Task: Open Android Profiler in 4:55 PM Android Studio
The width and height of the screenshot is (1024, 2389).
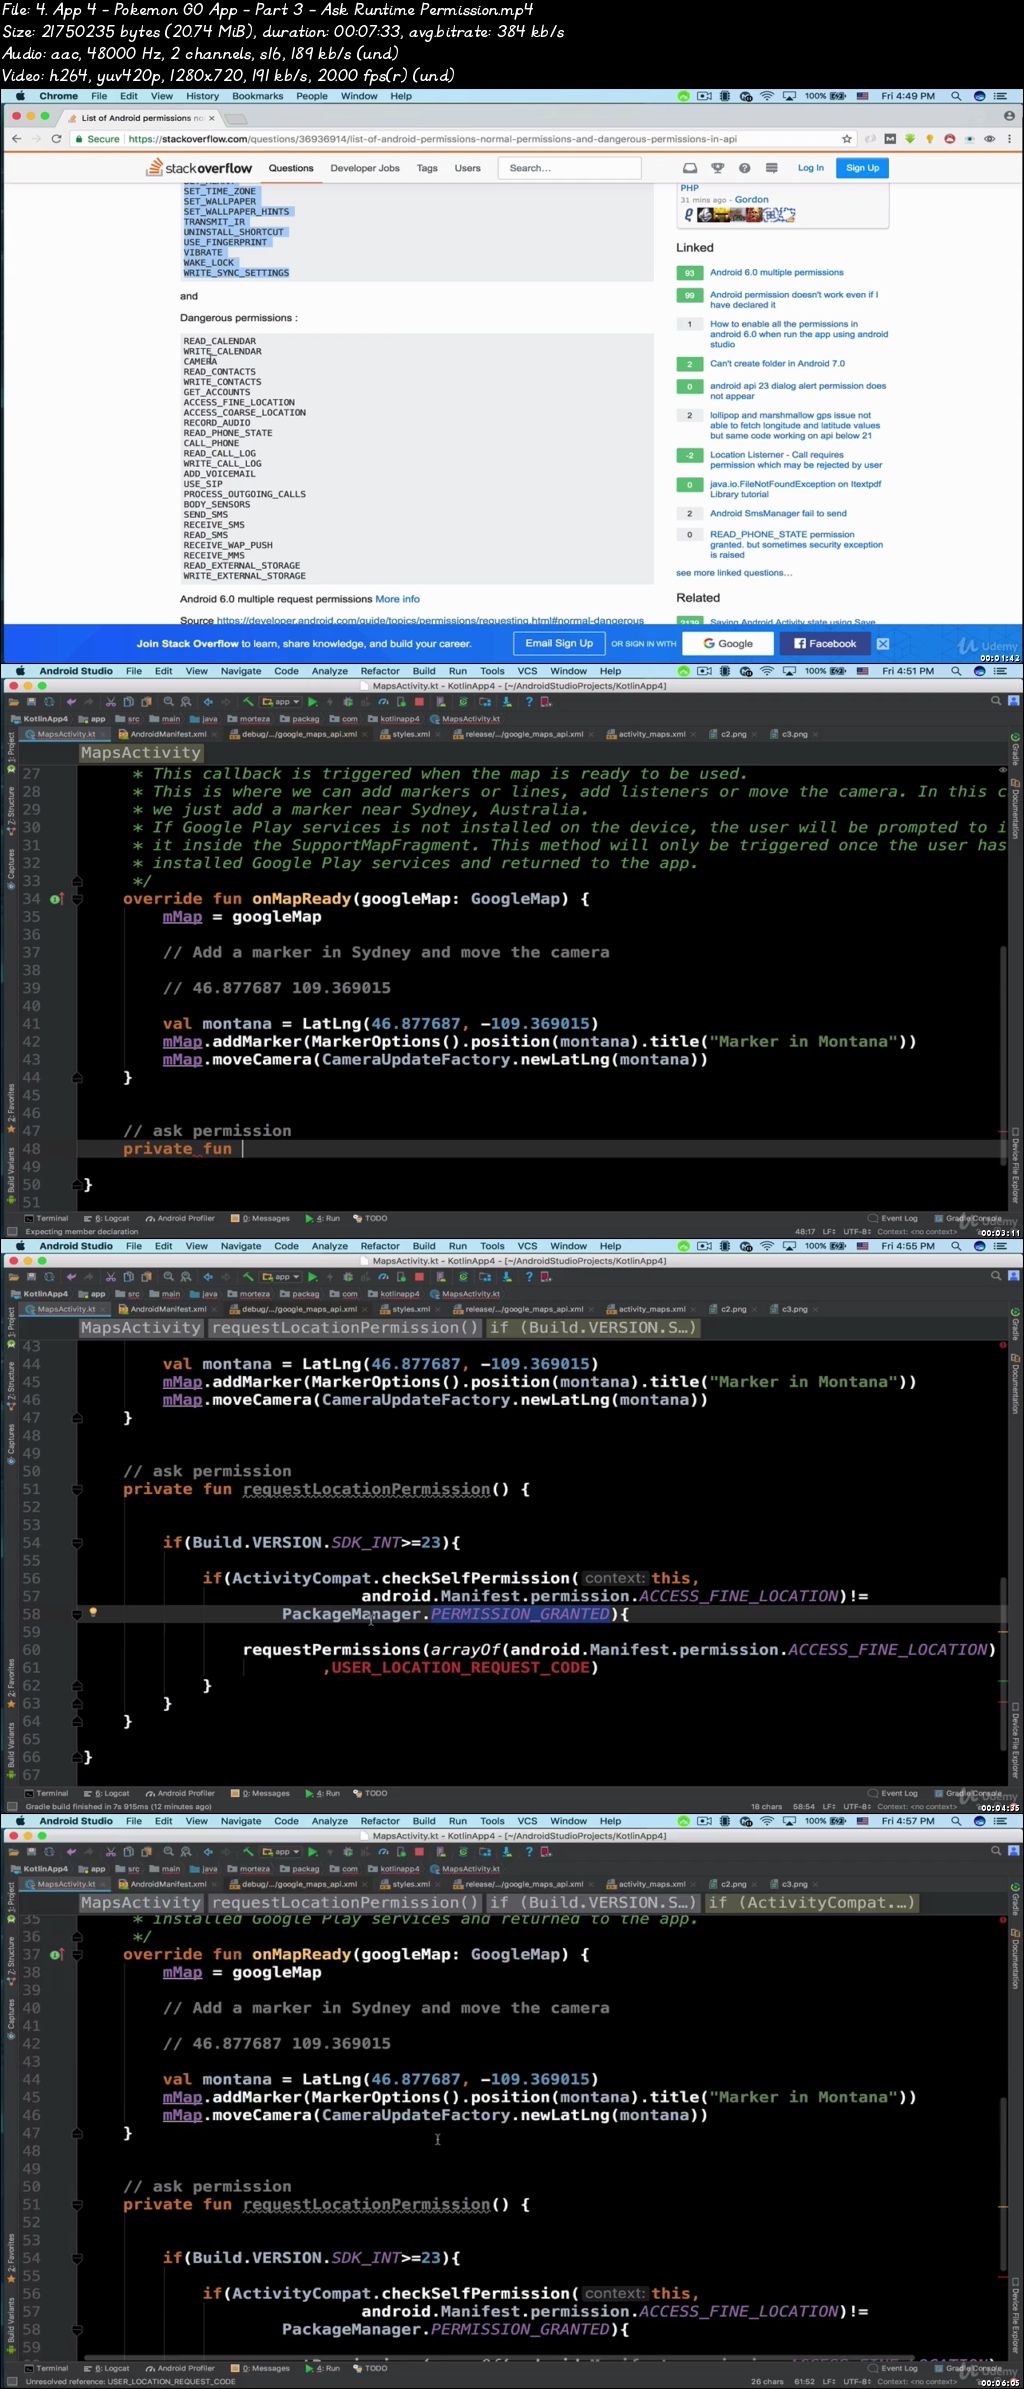Action: pos(180,1793)
